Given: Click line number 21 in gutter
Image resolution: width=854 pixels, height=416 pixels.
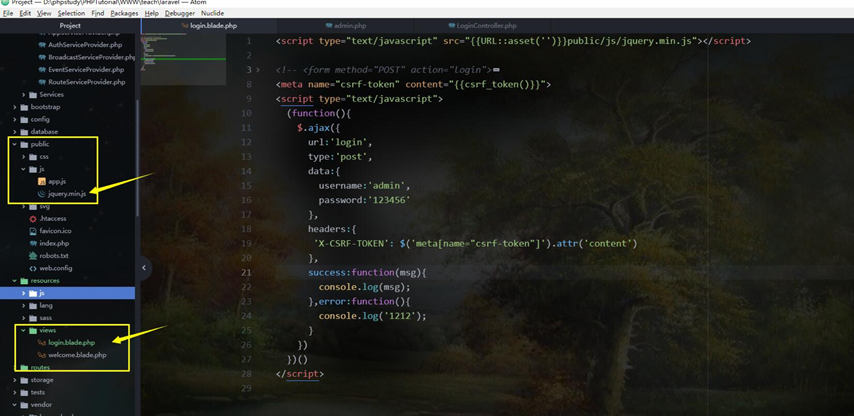Looking at the screenshot, I should pyautogui.click(x=246, y=272).
